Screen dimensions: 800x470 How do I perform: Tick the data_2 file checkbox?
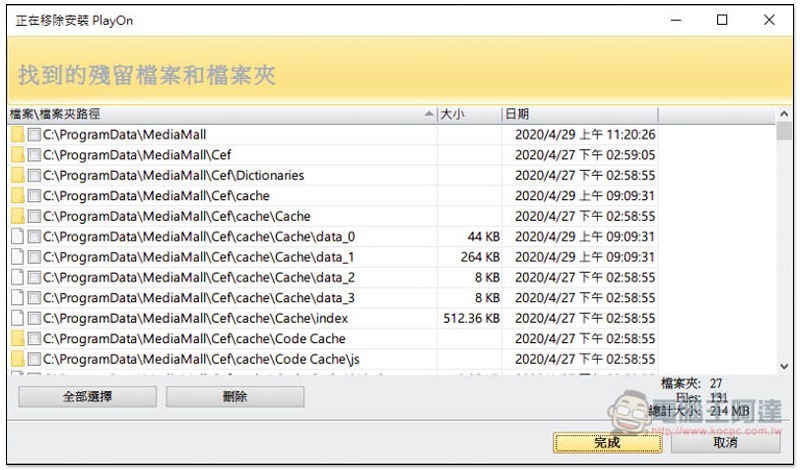click(34, 278)
